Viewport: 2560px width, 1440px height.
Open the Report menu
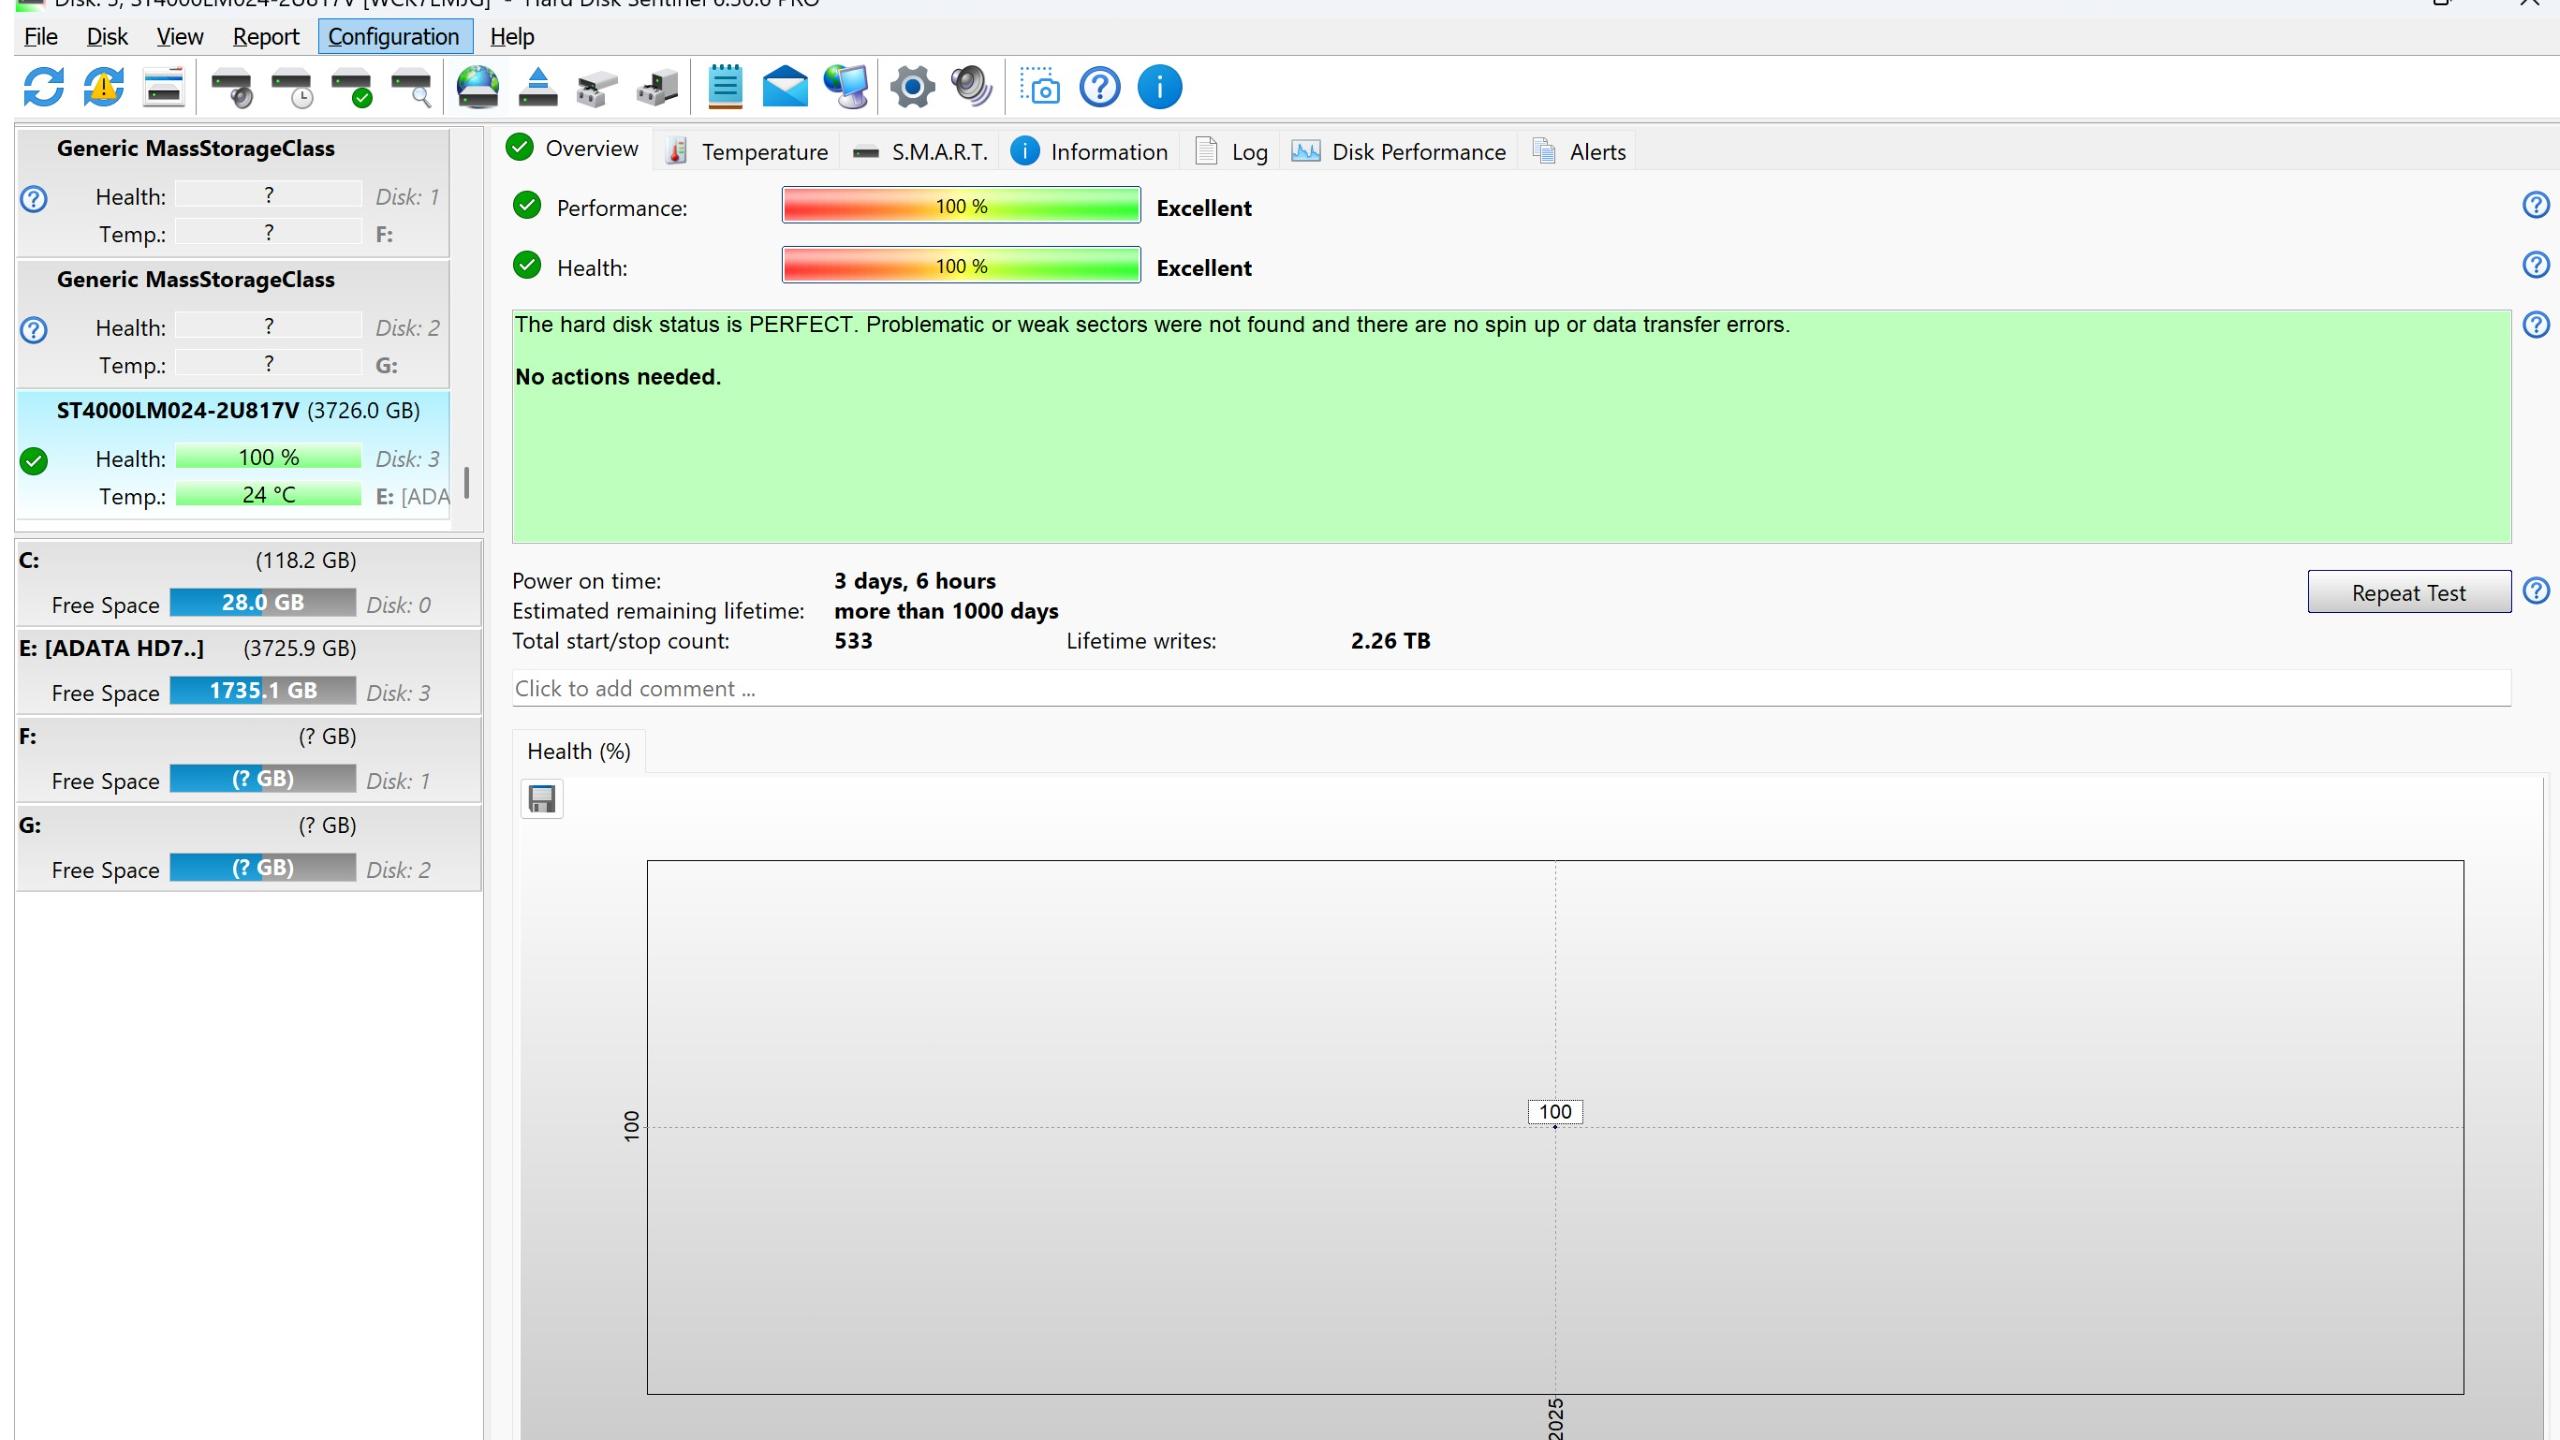[x=265, y=37]
